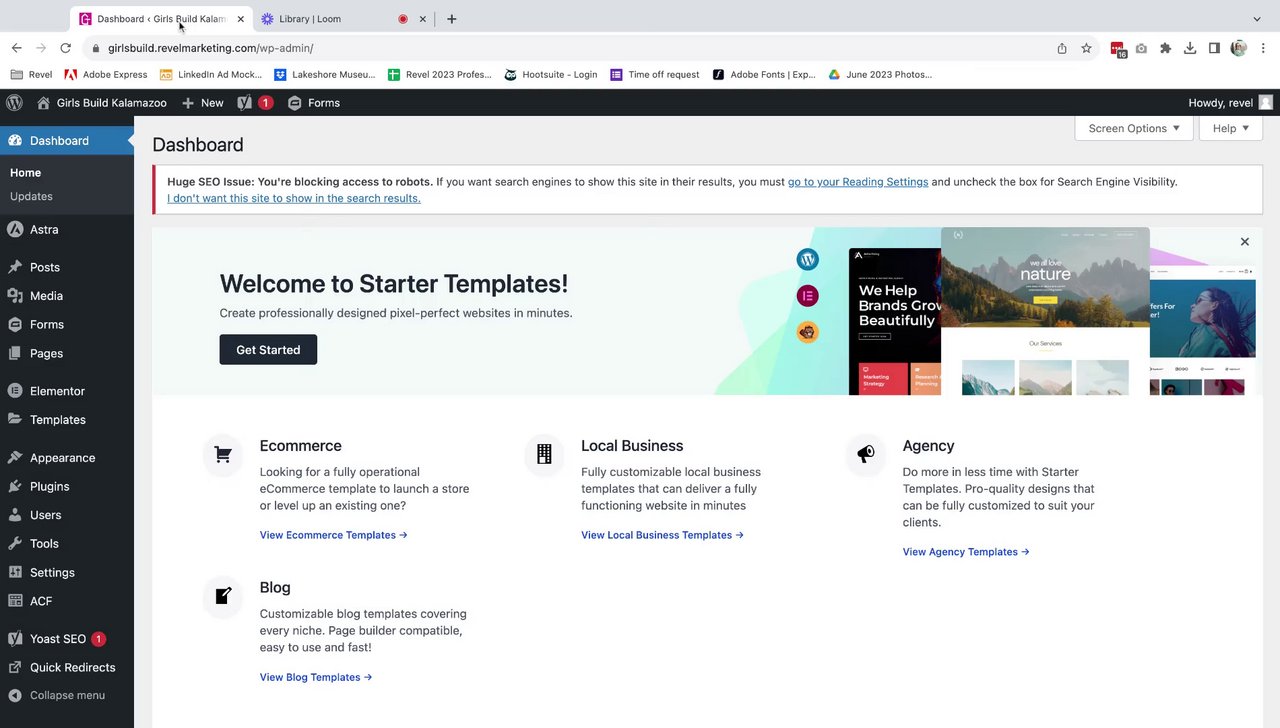Image resolution: width=1280 pixels, height=728 pixels.
Task: Click the Local Business building icon
Action: 544,455
